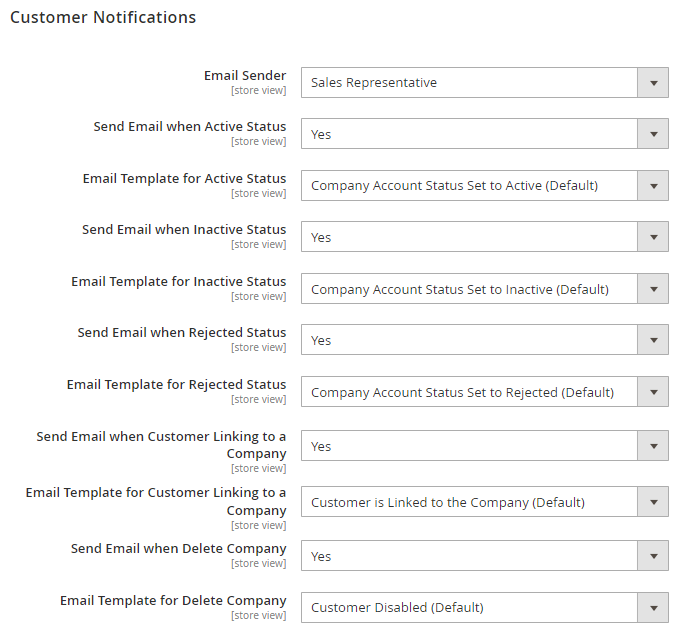685x630 pixels.
Task: Open arrow for Customer Linking email template
Action: (x=653, y=502)
